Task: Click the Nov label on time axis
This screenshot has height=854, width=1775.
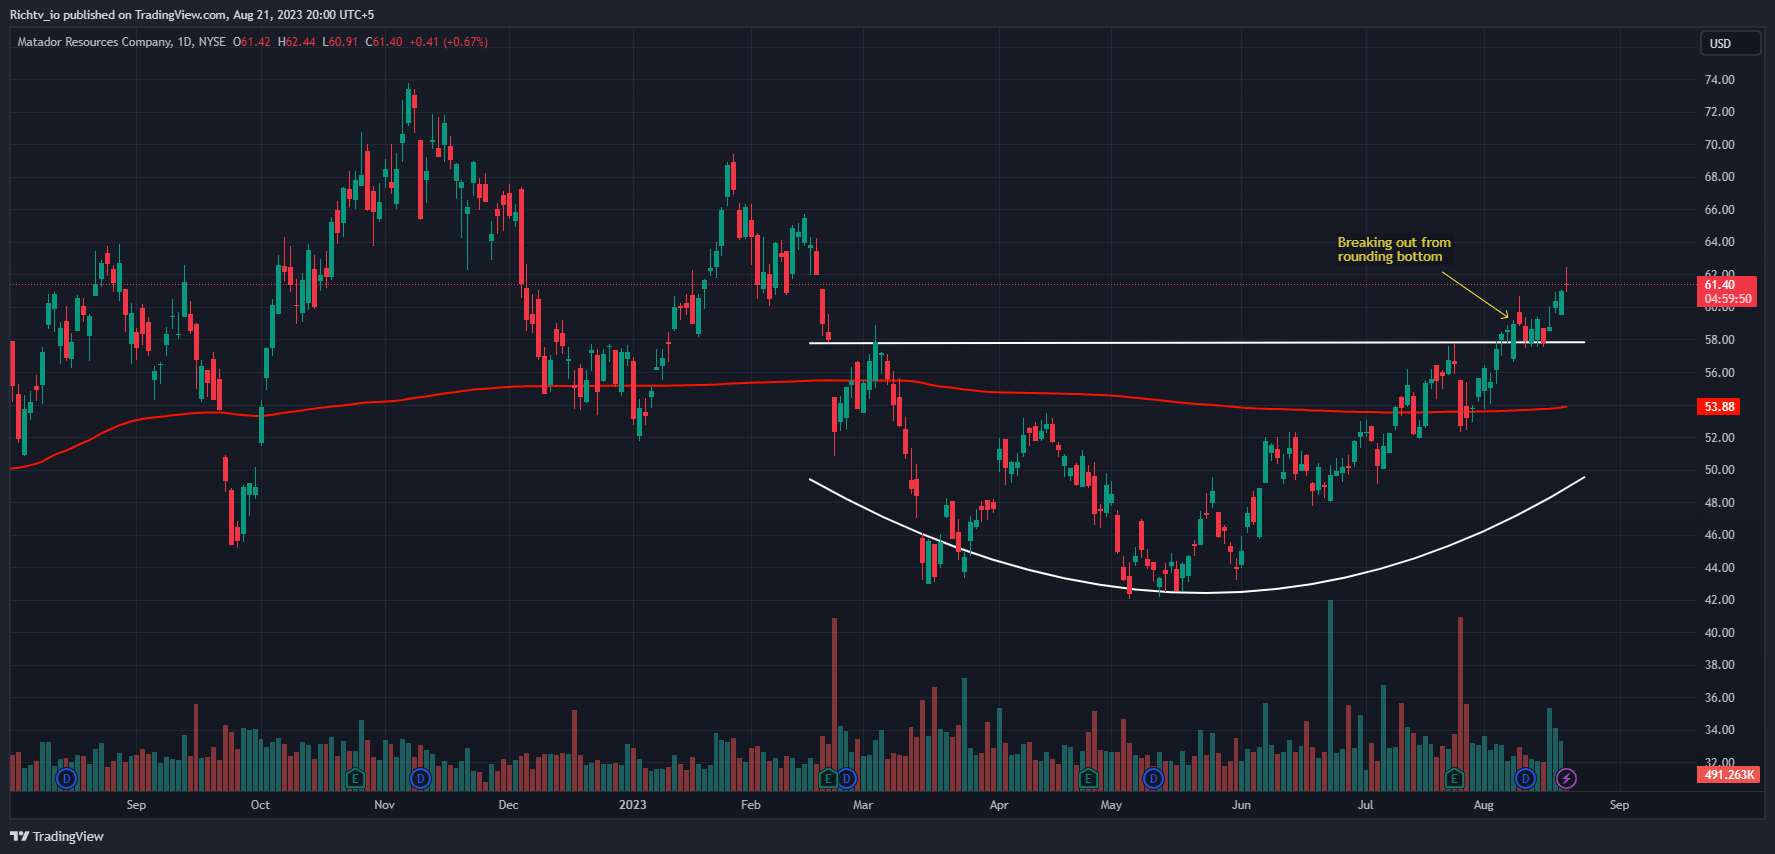Action: pos(384,805)
